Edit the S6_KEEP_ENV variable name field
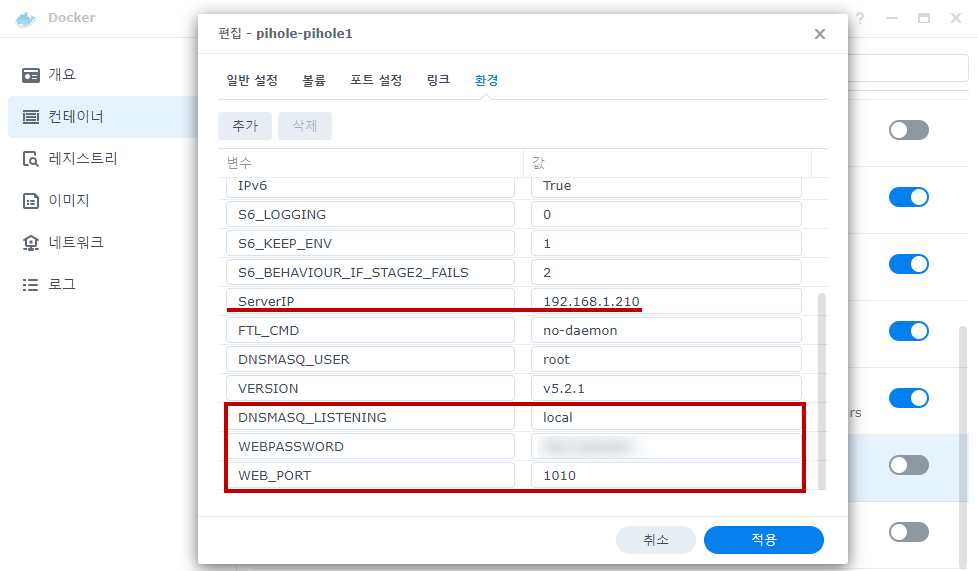978x571 pixels. [370, 243]
